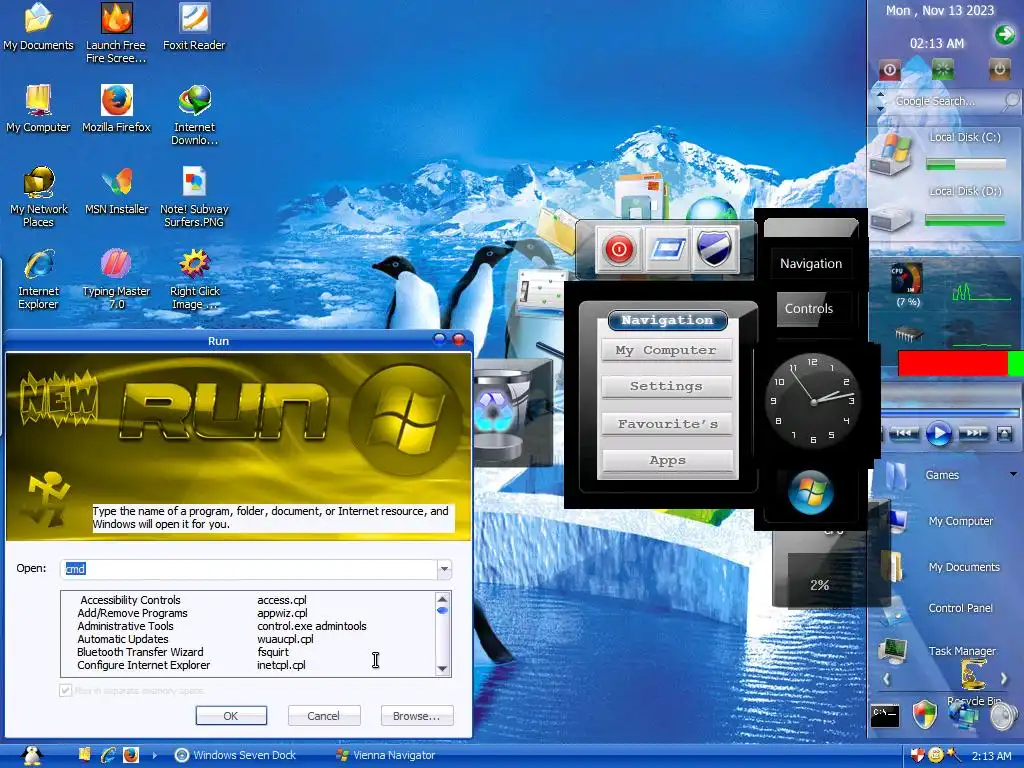The image size is (1024, 768).
Task: Click the magnifier icon in Google Search
Action: pos(1011,101)
